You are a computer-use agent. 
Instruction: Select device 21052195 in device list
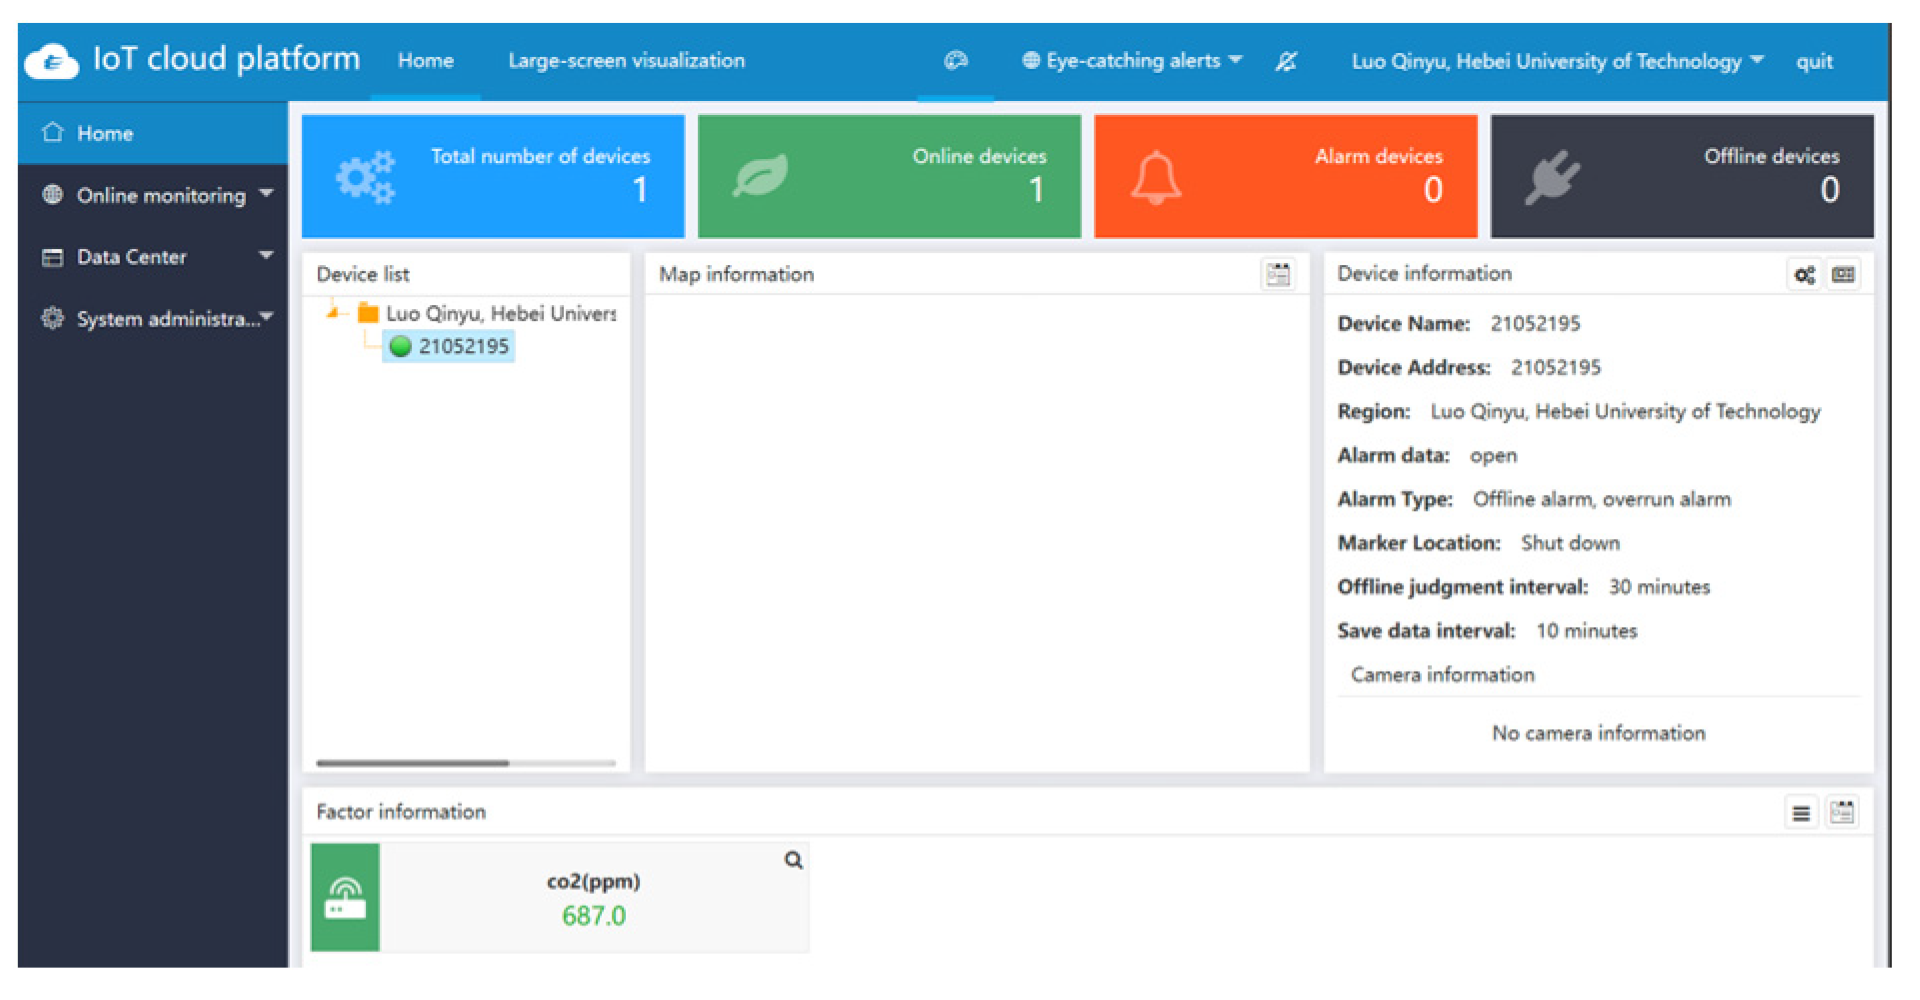coord(462,347)
